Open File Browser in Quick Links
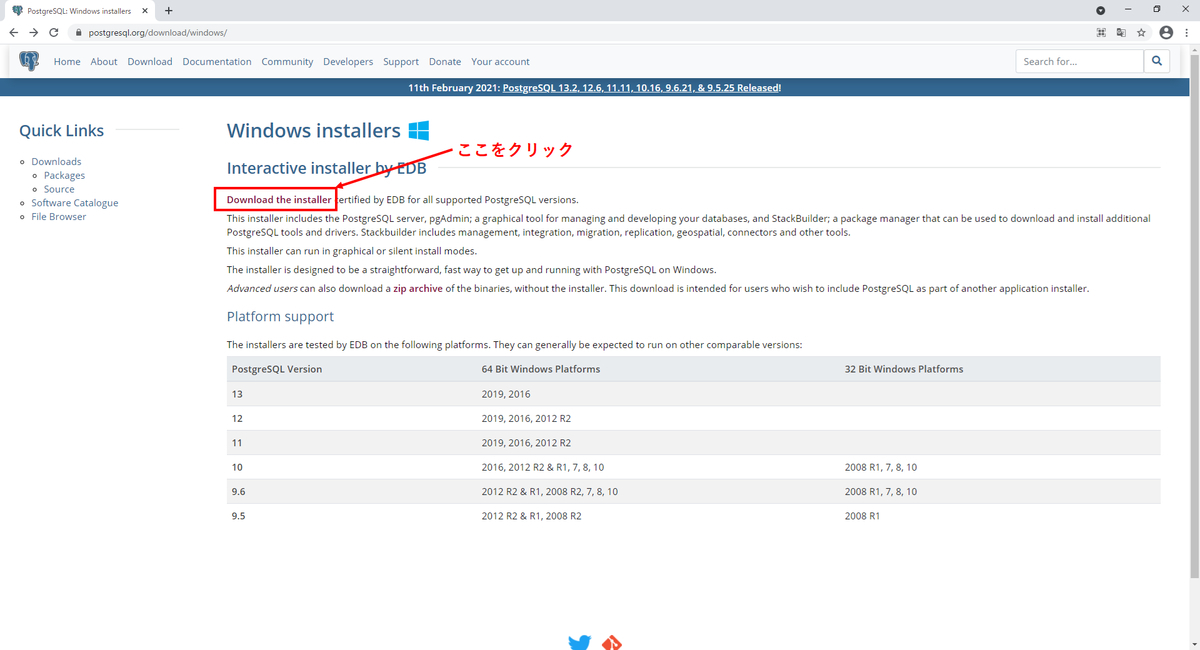 (x=59, y=216)
